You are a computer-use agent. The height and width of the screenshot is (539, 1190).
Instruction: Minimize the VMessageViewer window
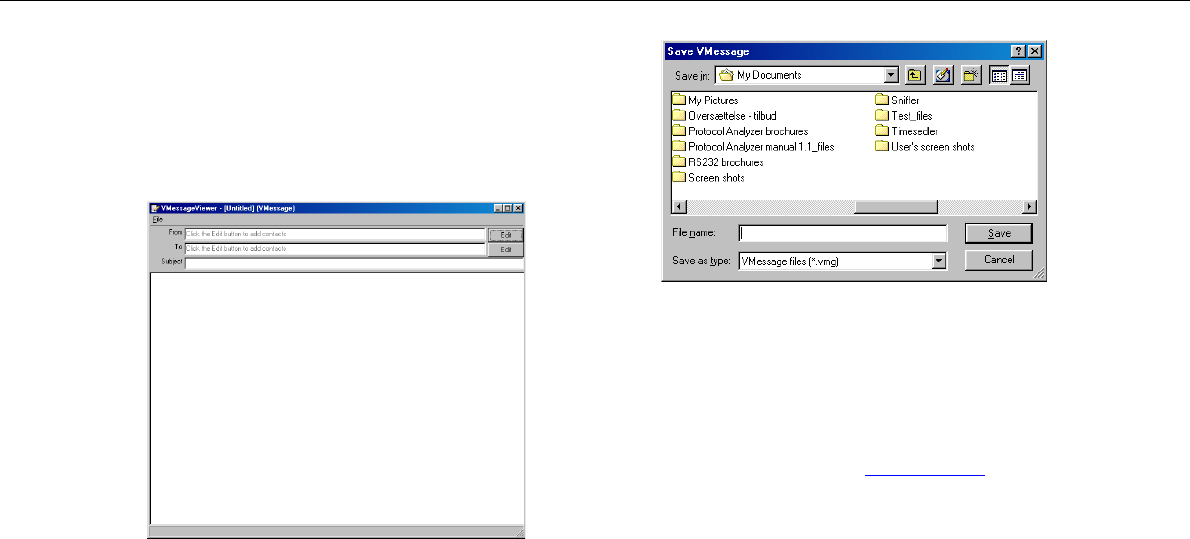pos(498,208)
